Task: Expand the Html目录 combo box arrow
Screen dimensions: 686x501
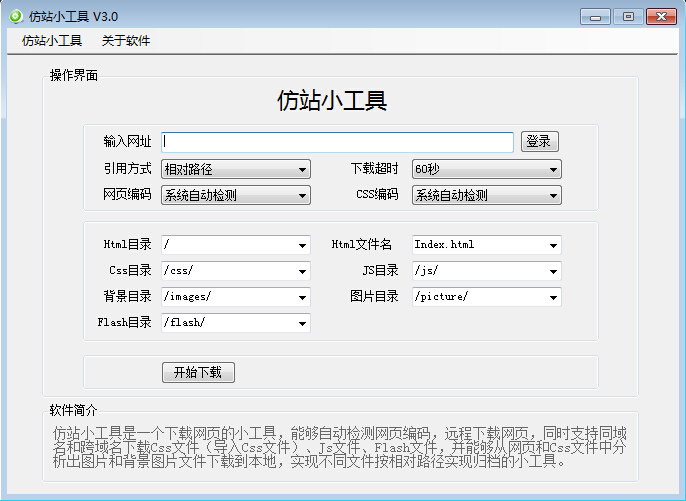Action: pos(302,246)
